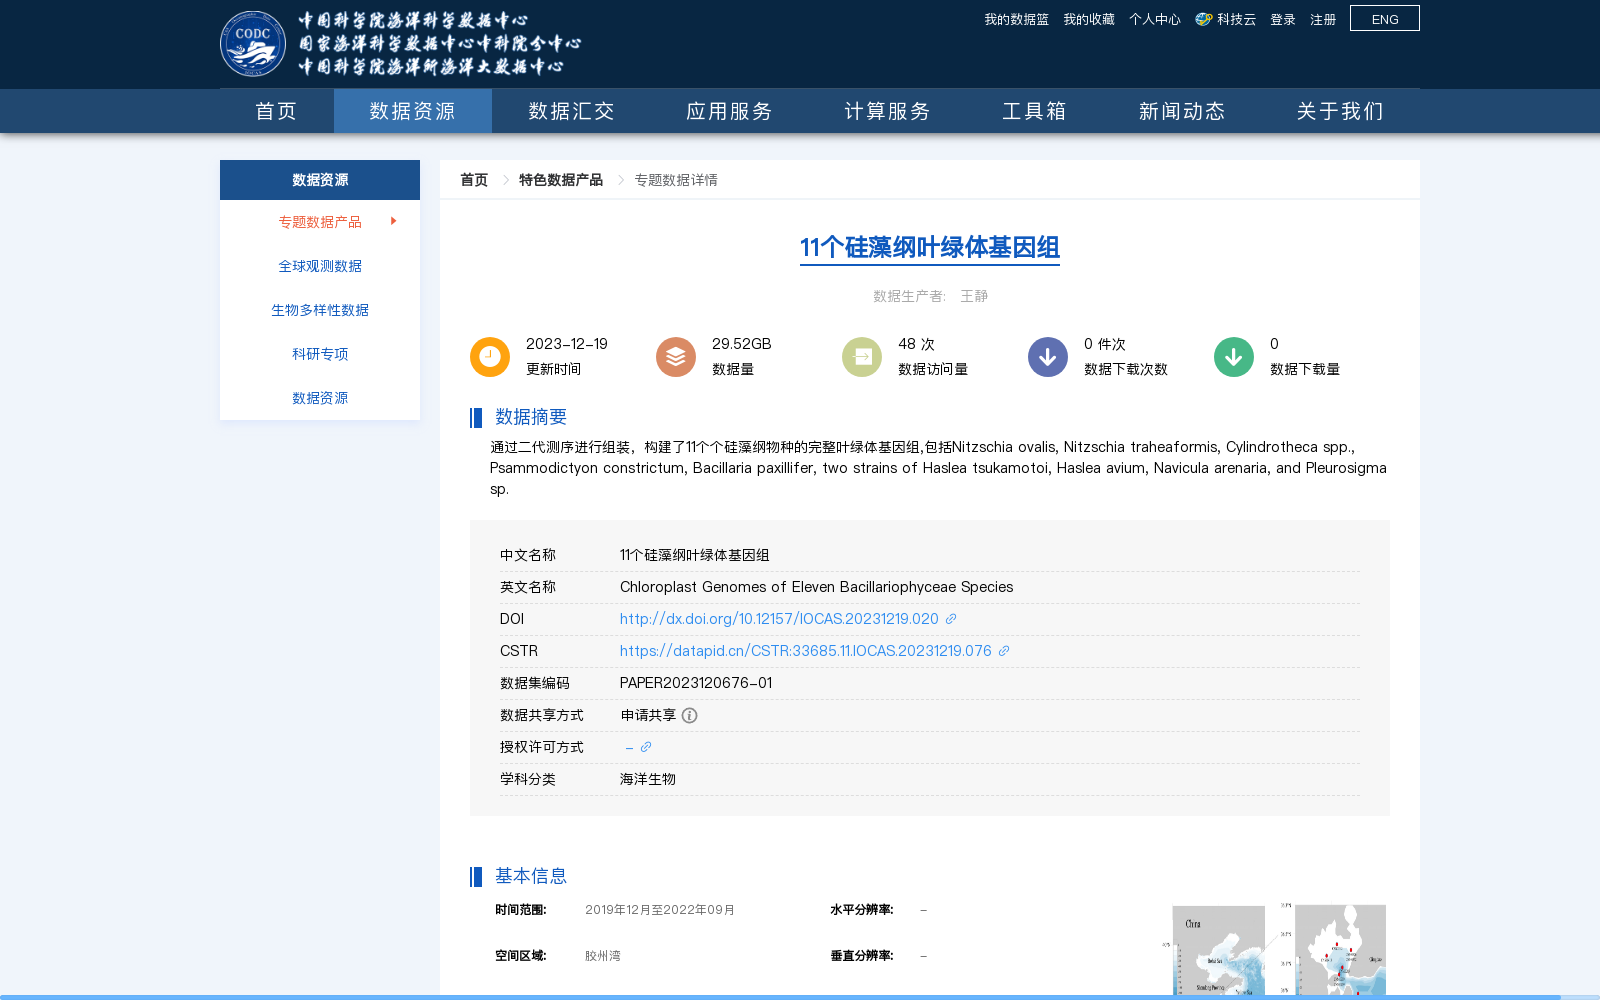The width and height of the screenshot is (1600, 1000).
Task: Click the title 11个硅藻纲叶绿体基因组
Action: (930, 247)
